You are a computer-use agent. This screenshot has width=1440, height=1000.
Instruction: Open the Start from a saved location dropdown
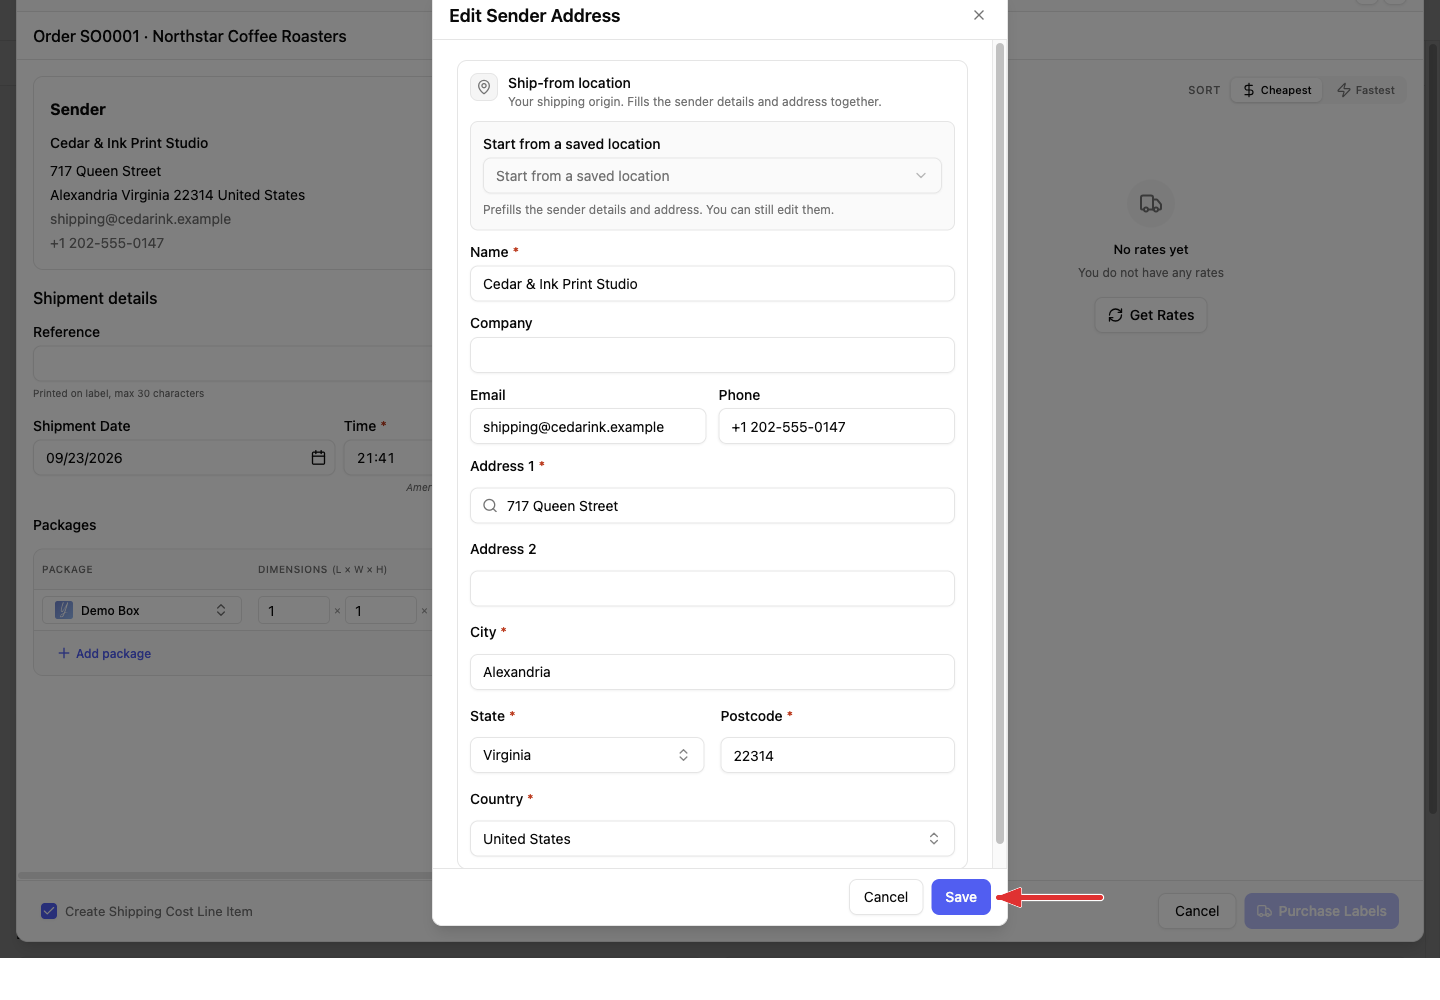(x=712, y=176)
